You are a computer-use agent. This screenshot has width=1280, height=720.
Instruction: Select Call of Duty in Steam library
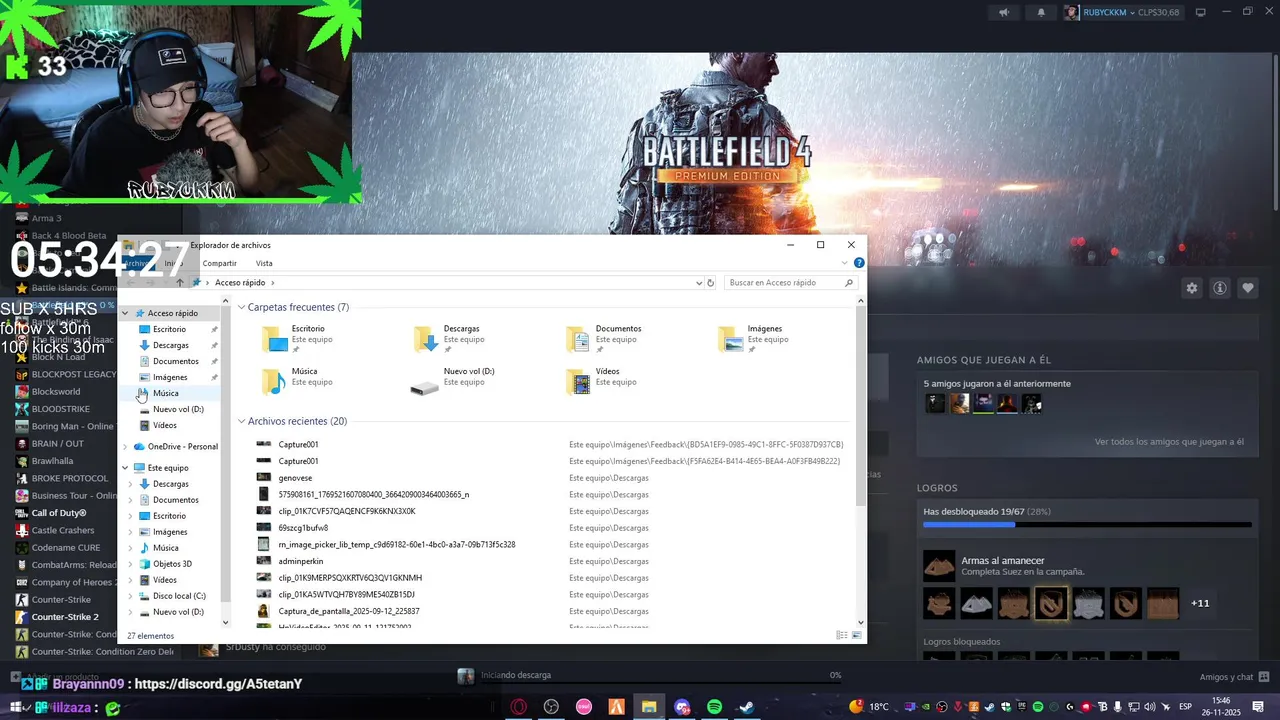(59, 513)
